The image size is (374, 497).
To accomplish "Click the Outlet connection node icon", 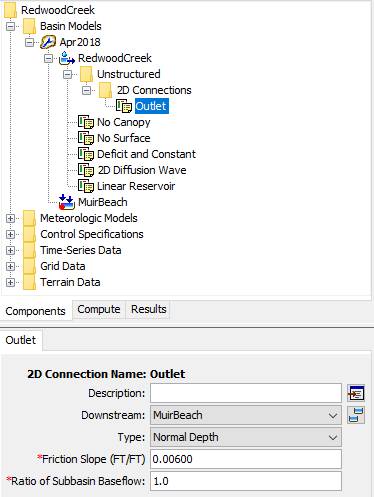I will 124,106.
